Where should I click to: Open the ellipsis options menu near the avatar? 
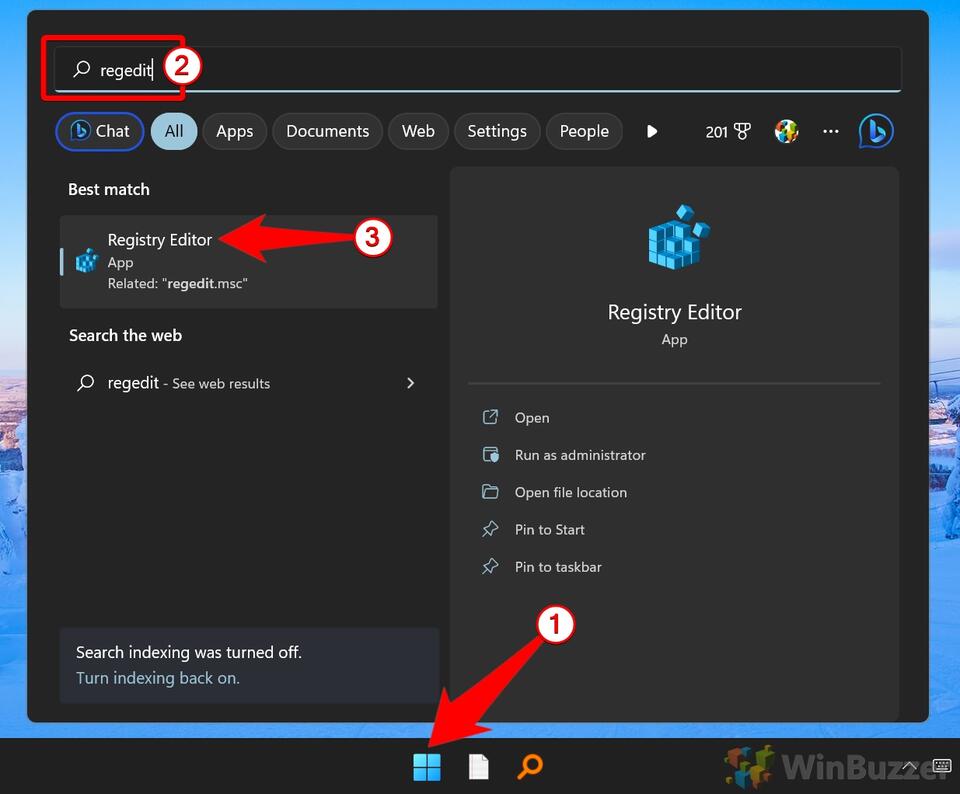click(830, 131)
